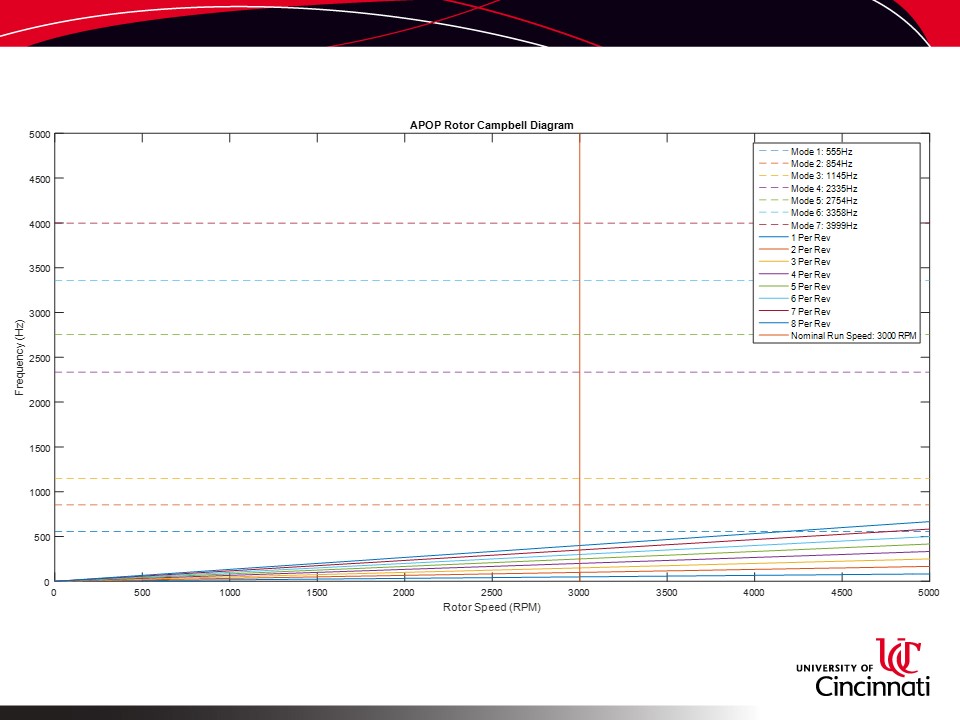Click the "4 Per Rev" legend entry
This screenshot has height=720, width=960.
[810, 274]
